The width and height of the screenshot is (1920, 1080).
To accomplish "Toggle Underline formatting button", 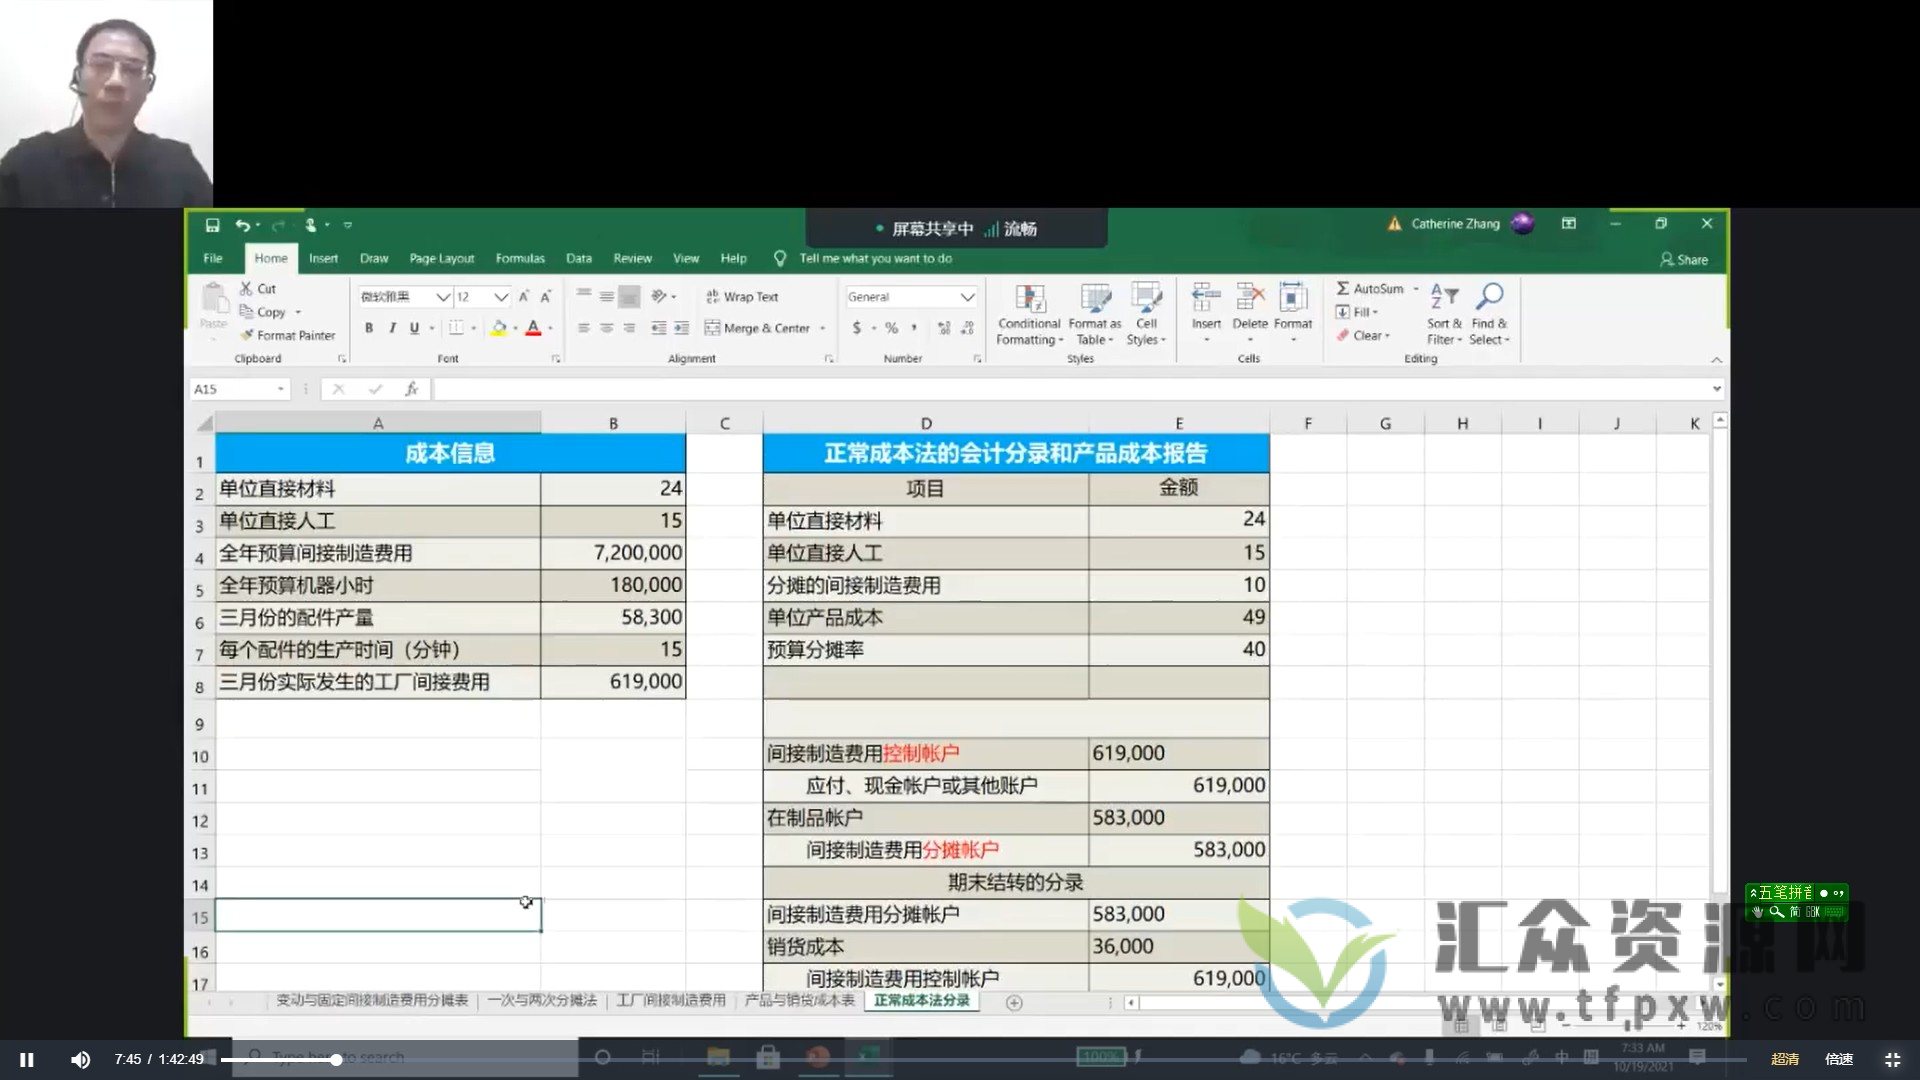I will 414,327.
